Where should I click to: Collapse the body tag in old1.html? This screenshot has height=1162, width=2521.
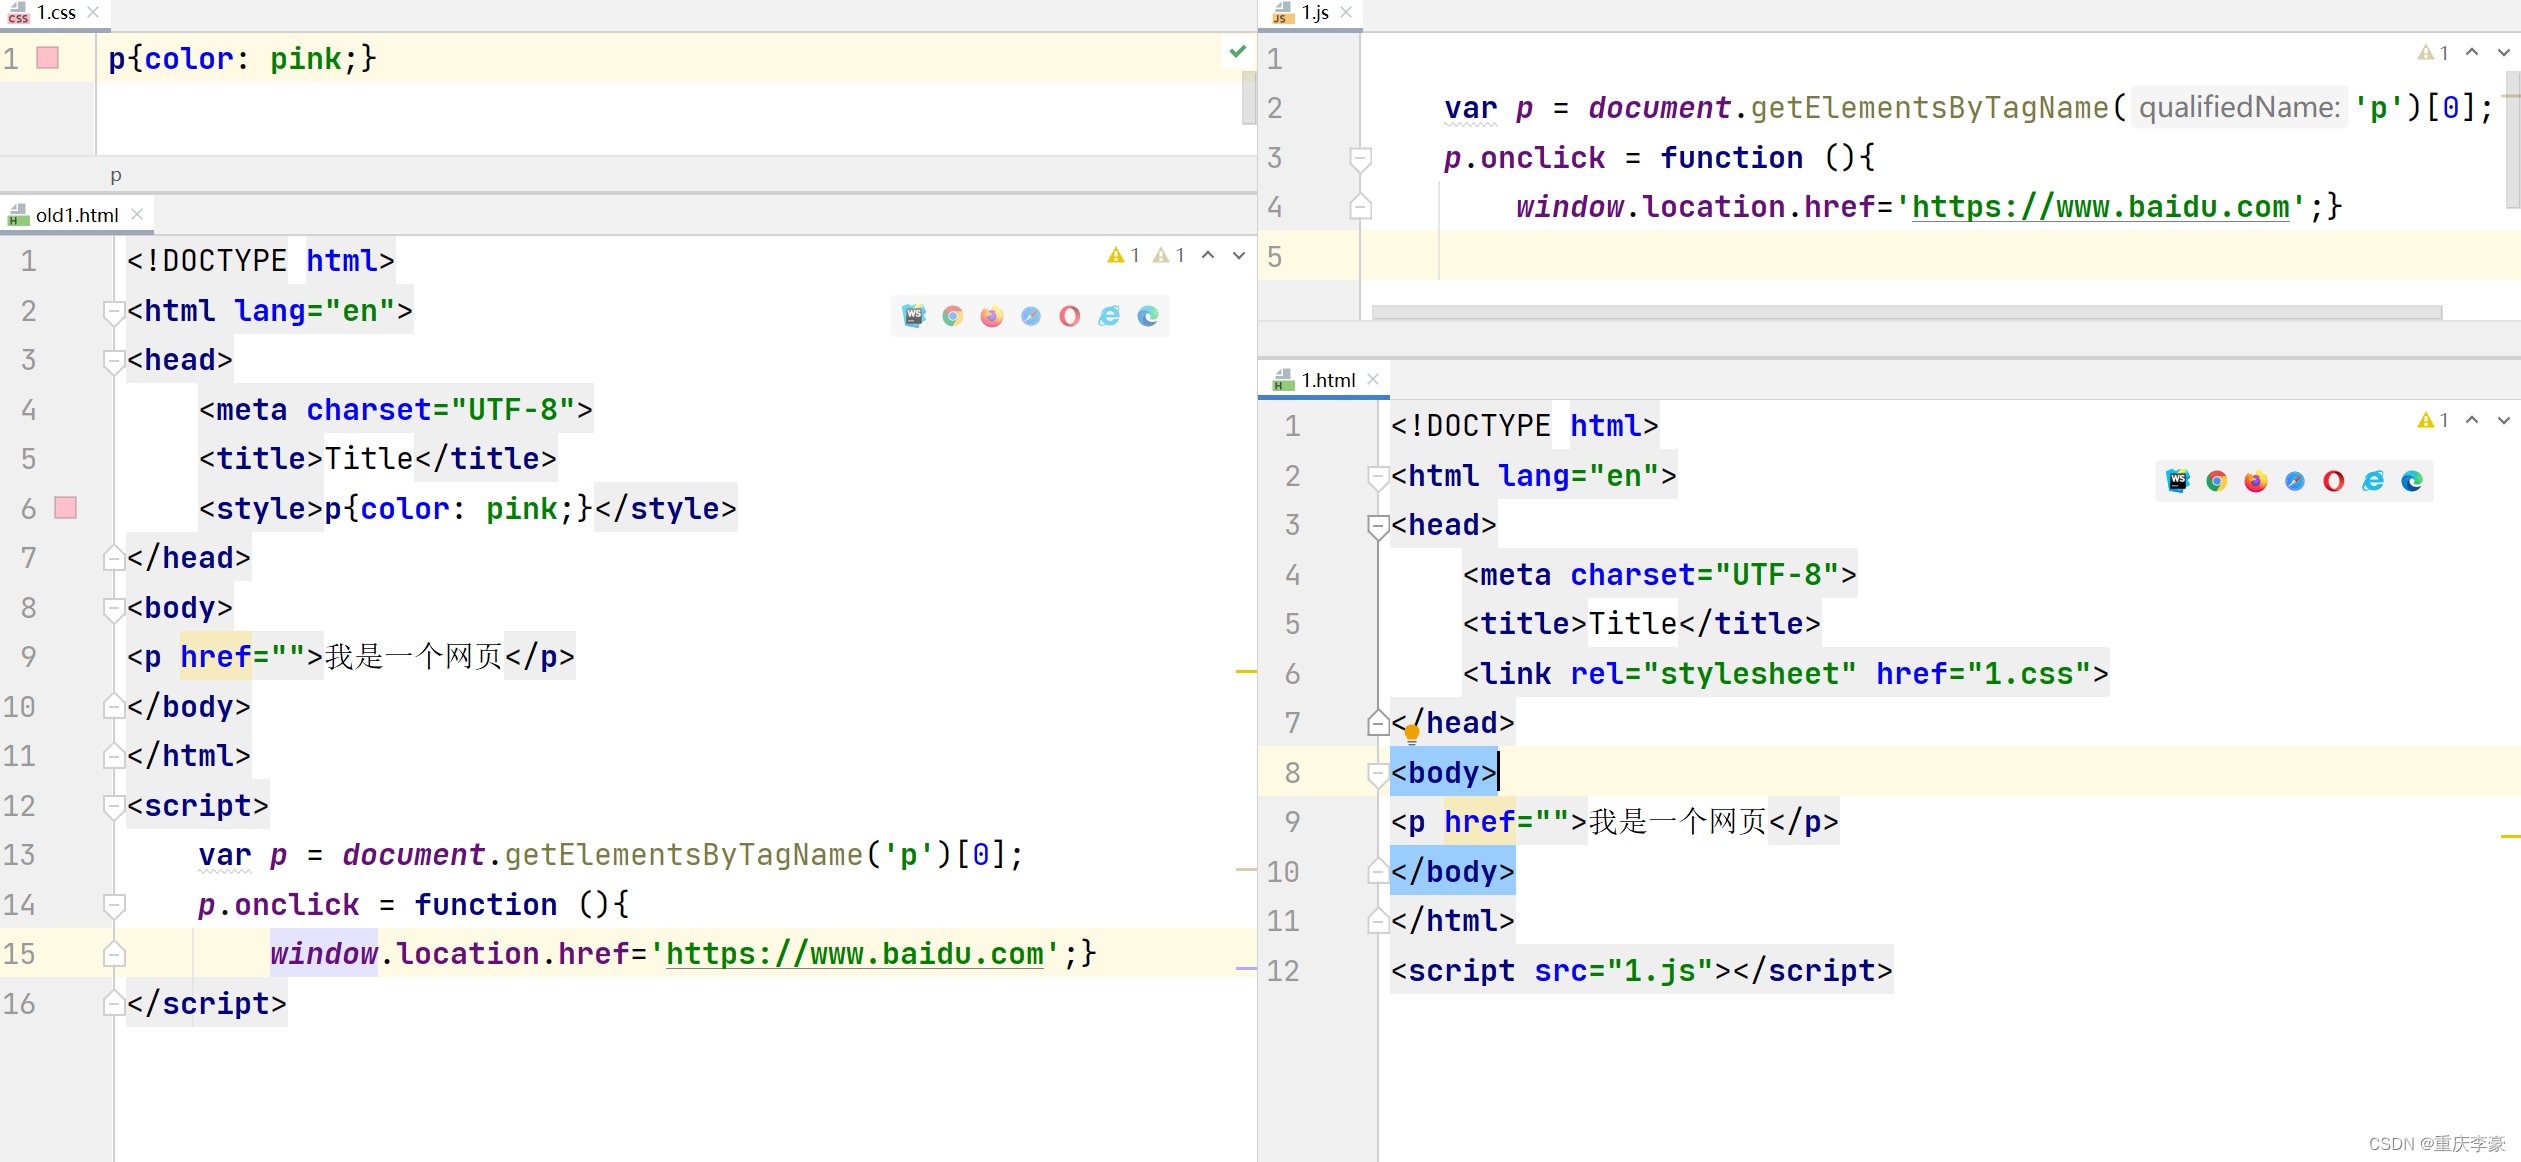pos(114,609)
